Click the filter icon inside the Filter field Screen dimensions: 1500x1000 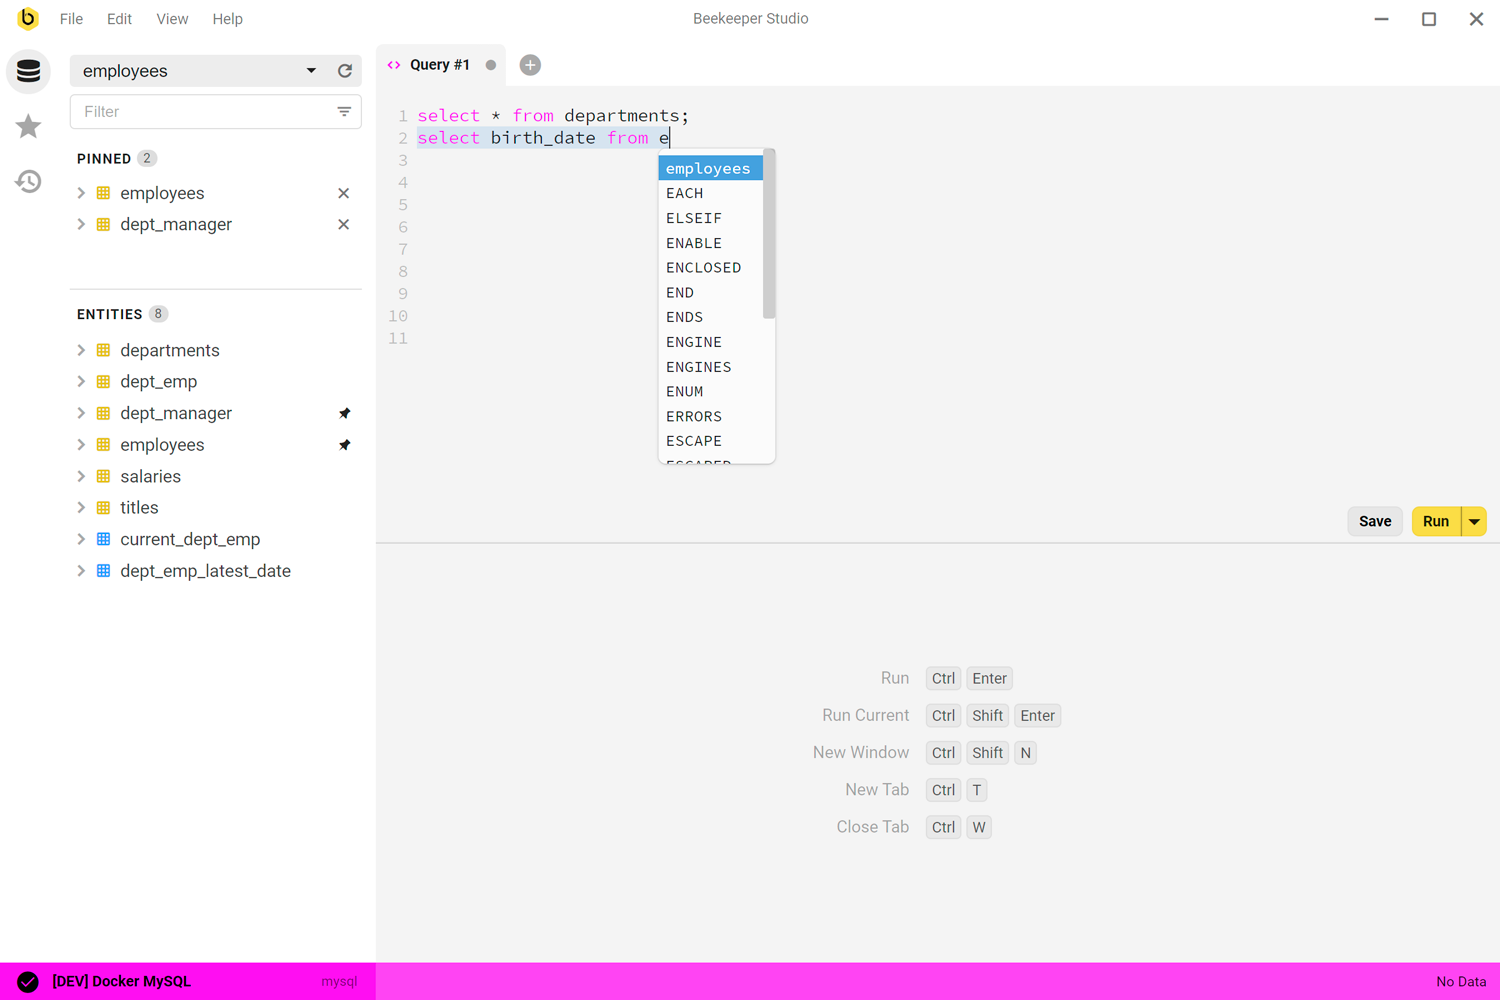point(345,111)
